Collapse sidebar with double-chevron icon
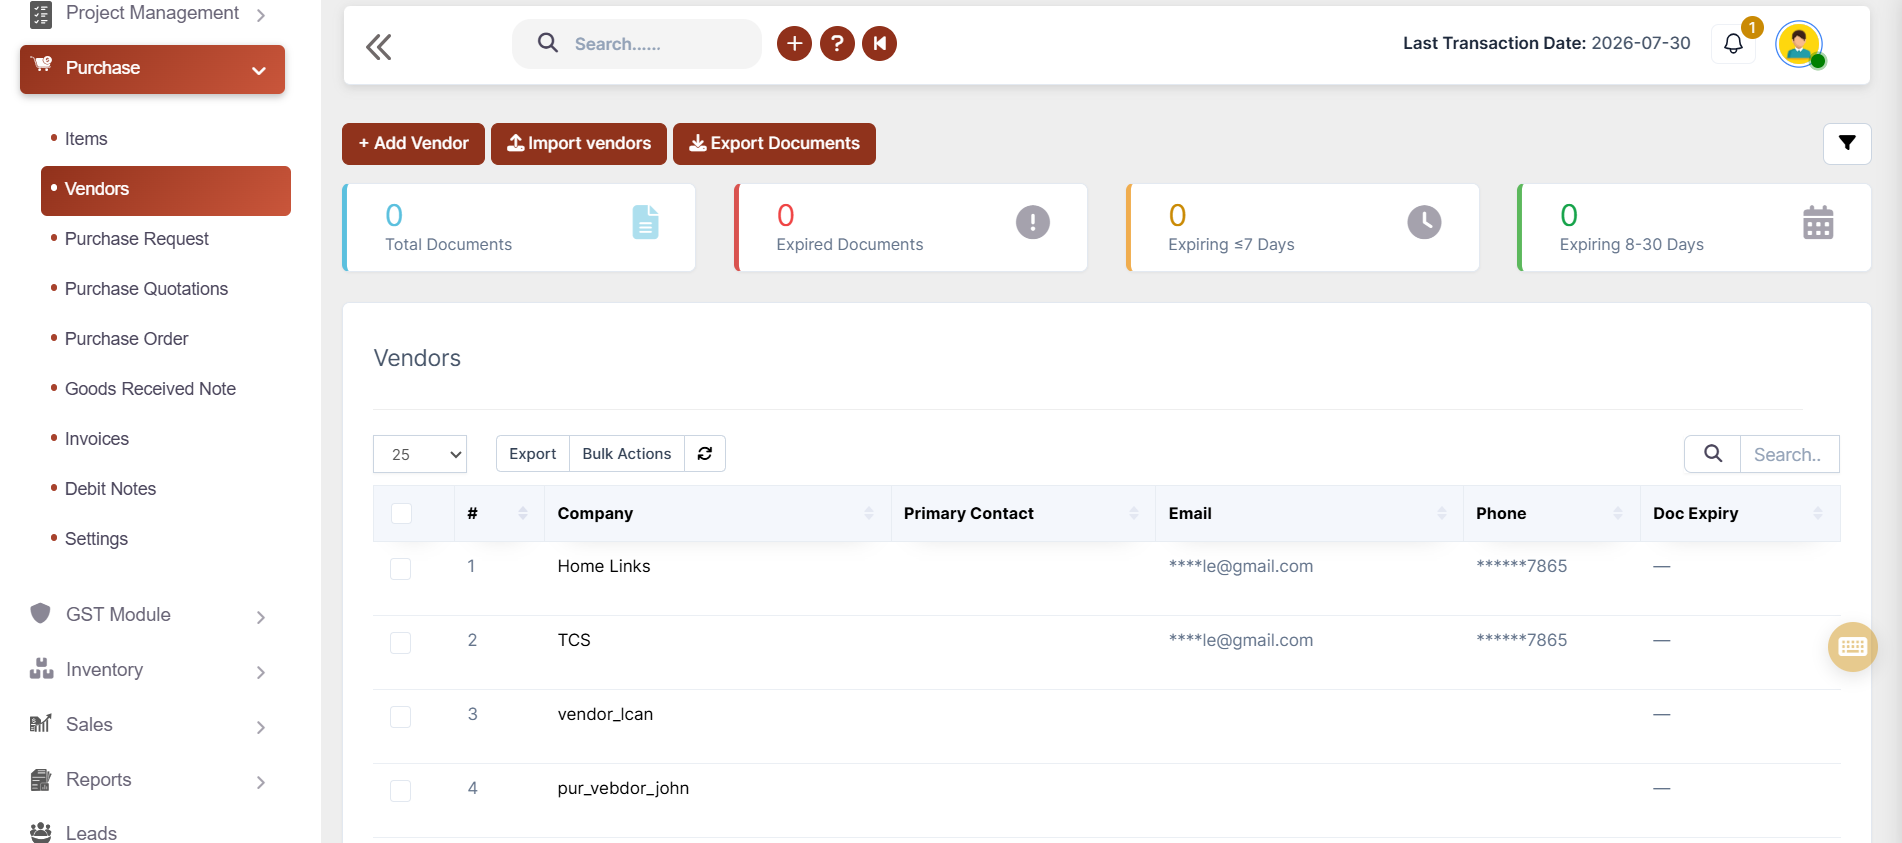 point(378,46)
